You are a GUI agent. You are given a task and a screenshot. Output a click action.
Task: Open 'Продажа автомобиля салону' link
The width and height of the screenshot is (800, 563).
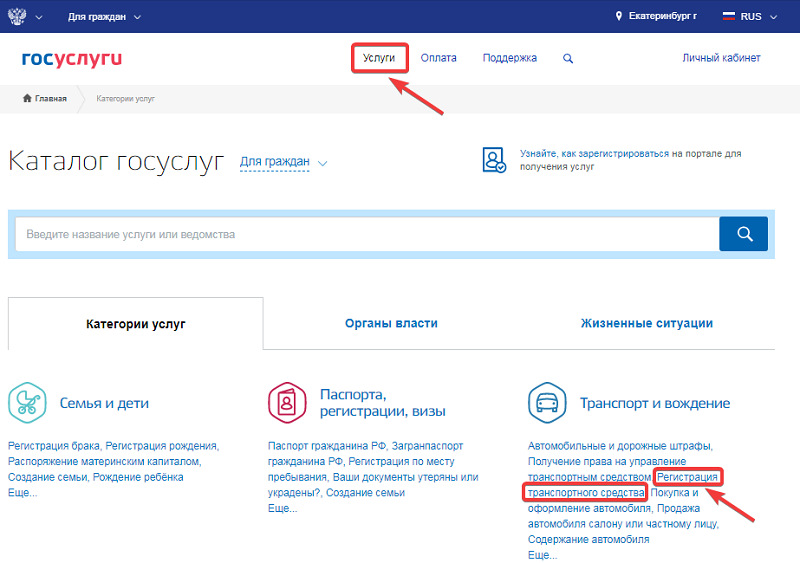(623, 516)
